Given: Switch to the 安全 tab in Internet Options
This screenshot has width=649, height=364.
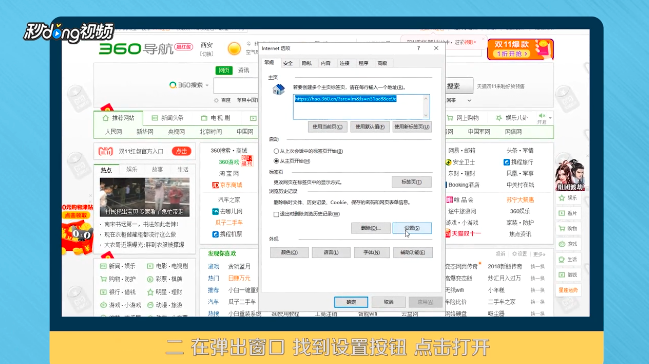Looking at the screenshot, I should [288, 63].
